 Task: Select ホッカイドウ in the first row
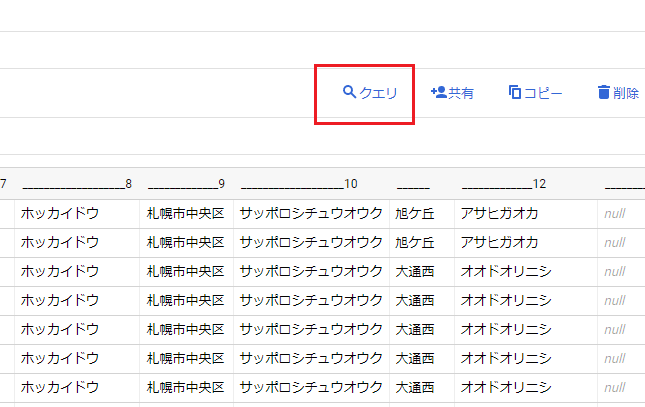pyautogui.click(x=60, y=213)
